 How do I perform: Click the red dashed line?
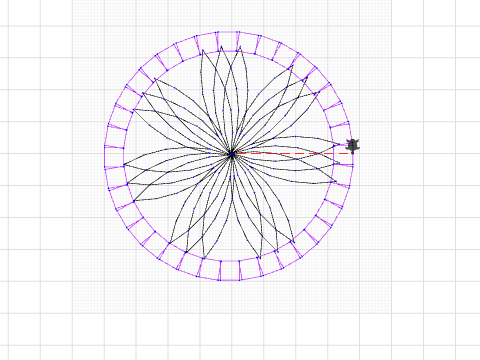[293, 153]
